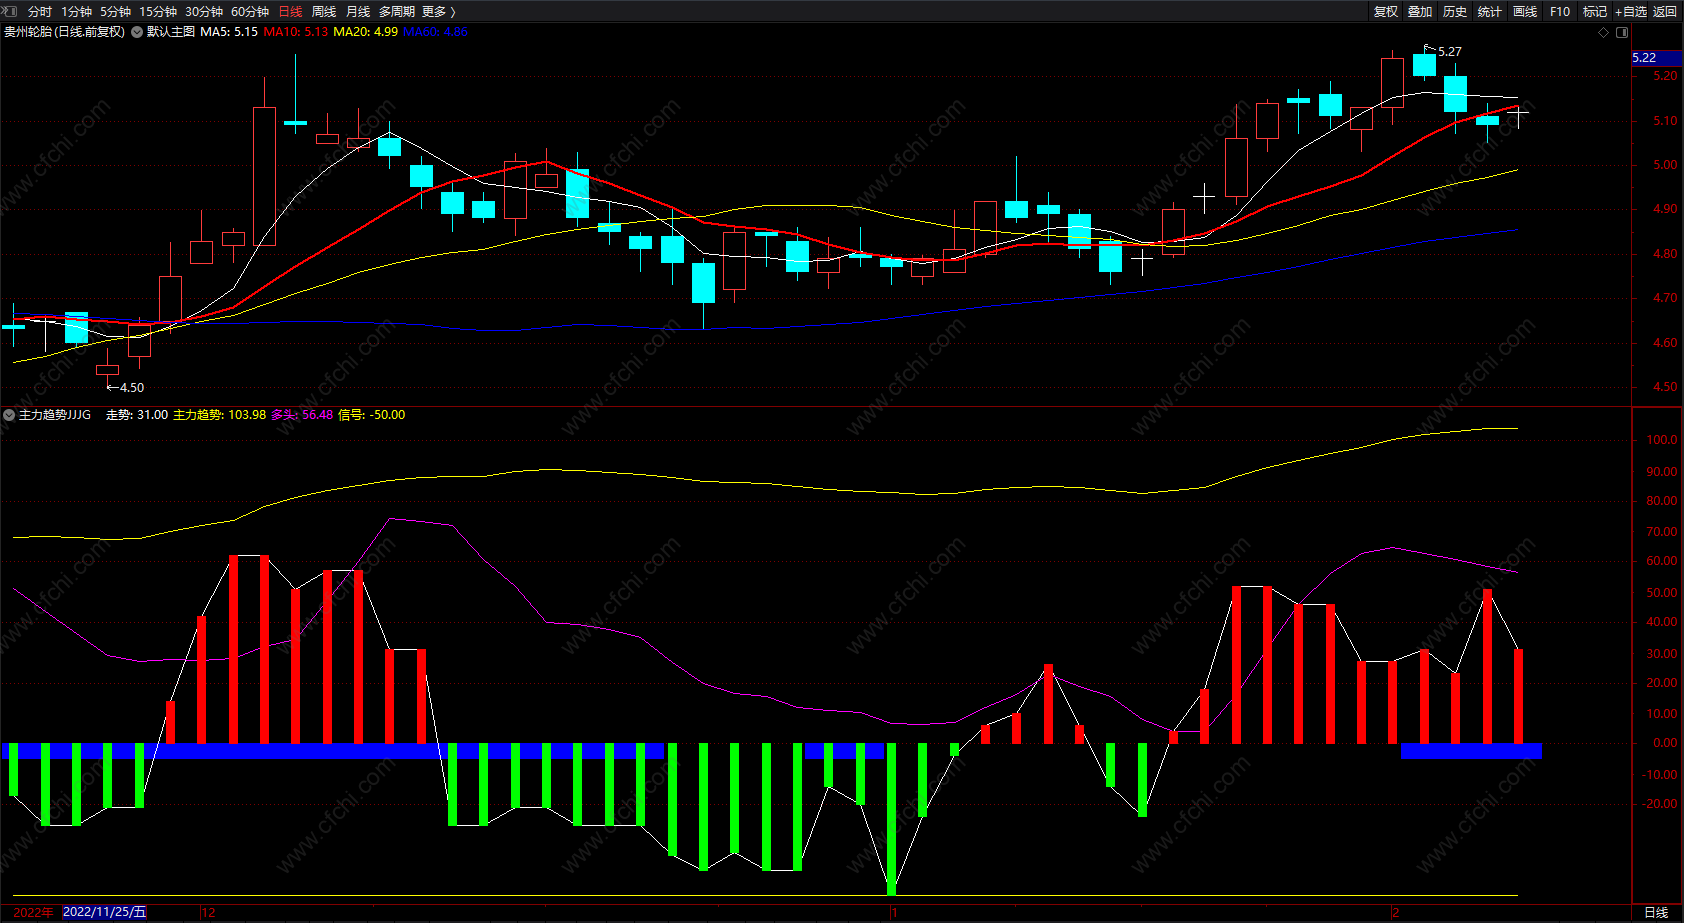The height and width of the screenshot is (923, 1684).
Task: Activate the 画线 drawing tools button
Action: (x=1525, y=12)
